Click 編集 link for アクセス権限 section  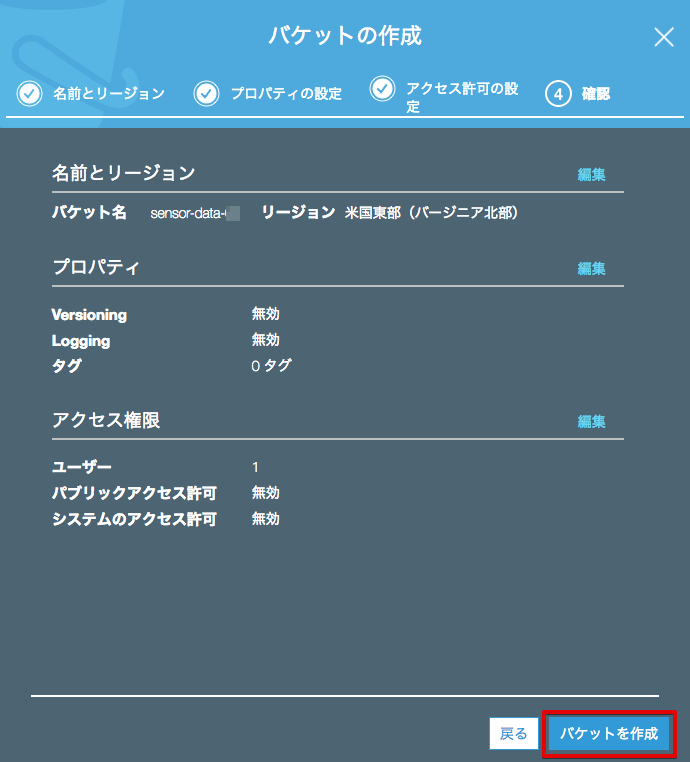[x=591, y=421]
